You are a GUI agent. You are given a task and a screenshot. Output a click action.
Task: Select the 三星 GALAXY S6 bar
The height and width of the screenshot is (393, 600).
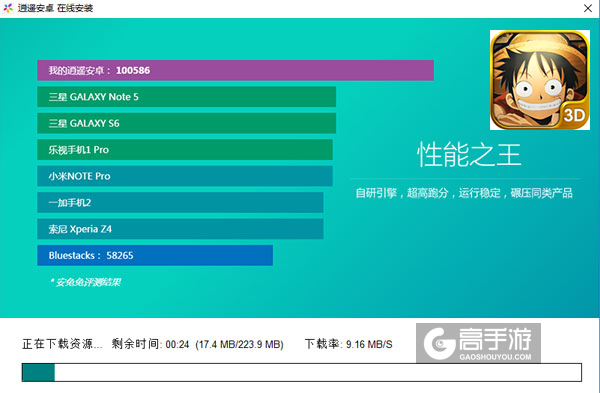pos(187,123)
